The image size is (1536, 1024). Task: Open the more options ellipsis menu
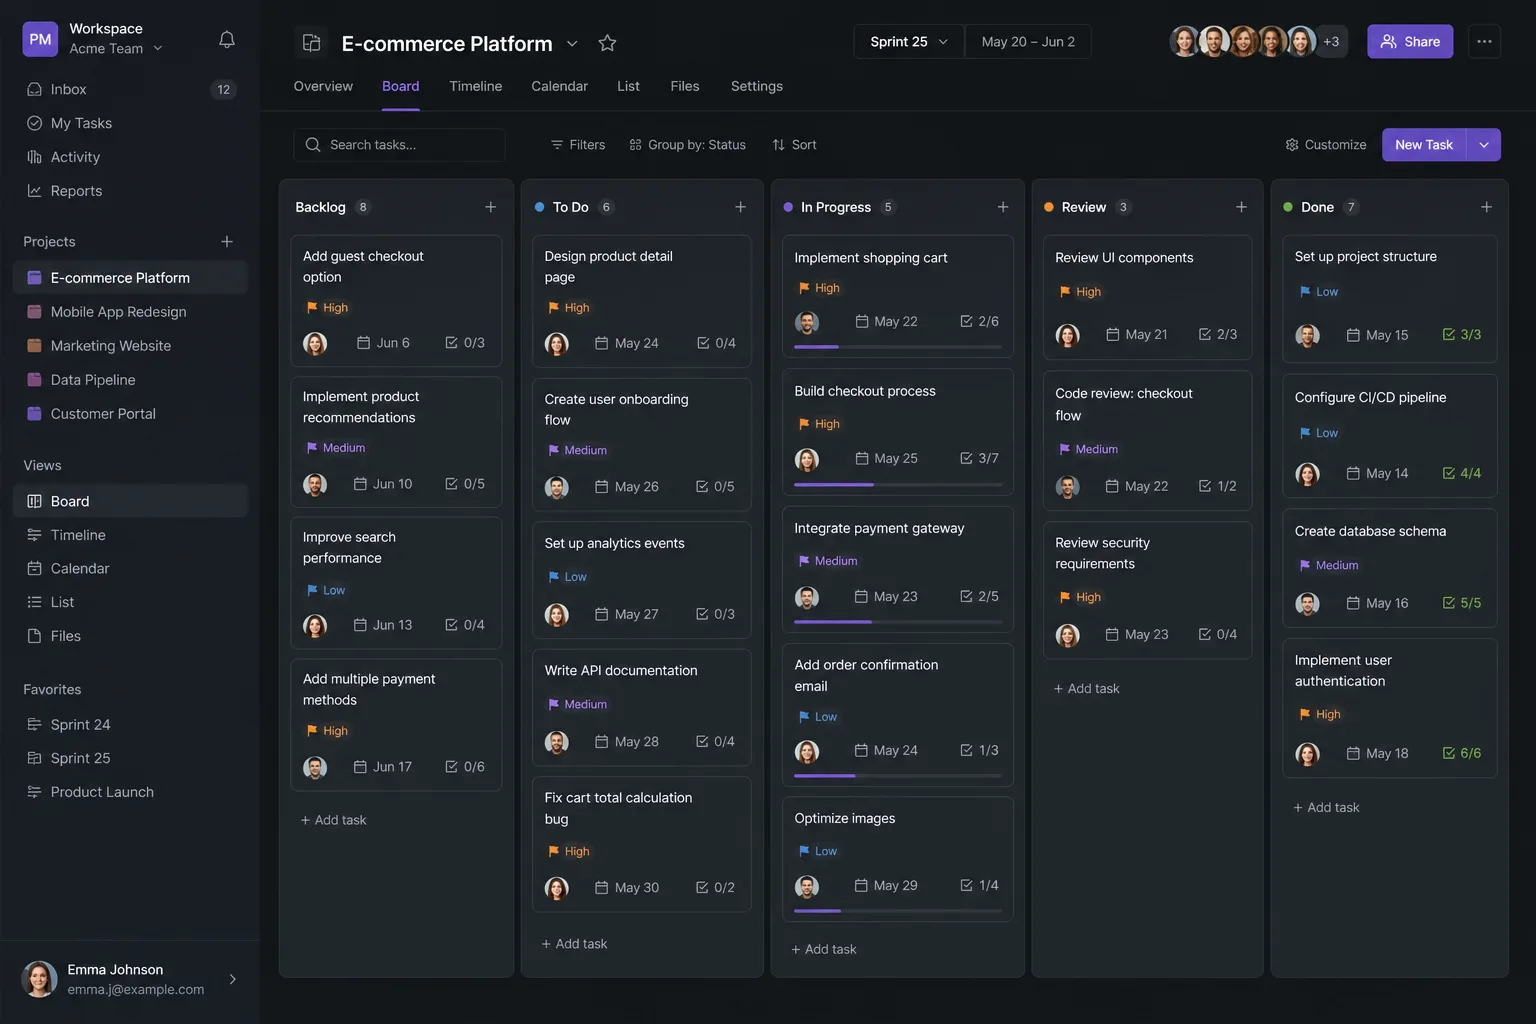coord(1484,42)
